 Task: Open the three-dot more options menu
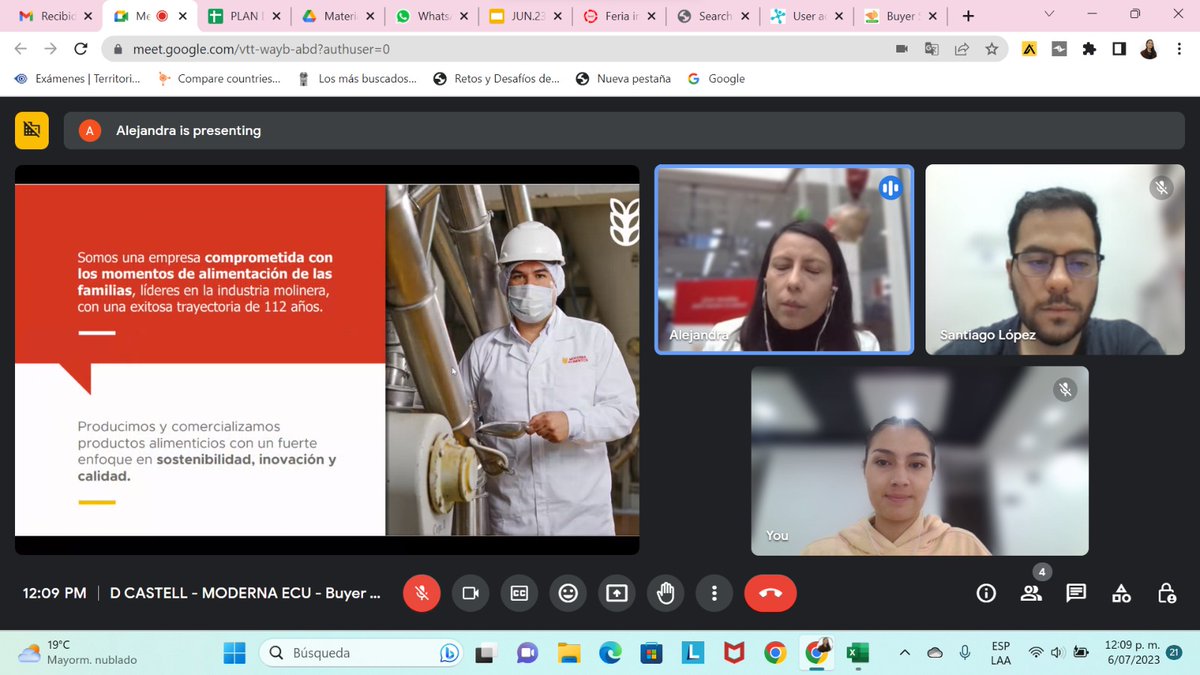tap(714, 593)
